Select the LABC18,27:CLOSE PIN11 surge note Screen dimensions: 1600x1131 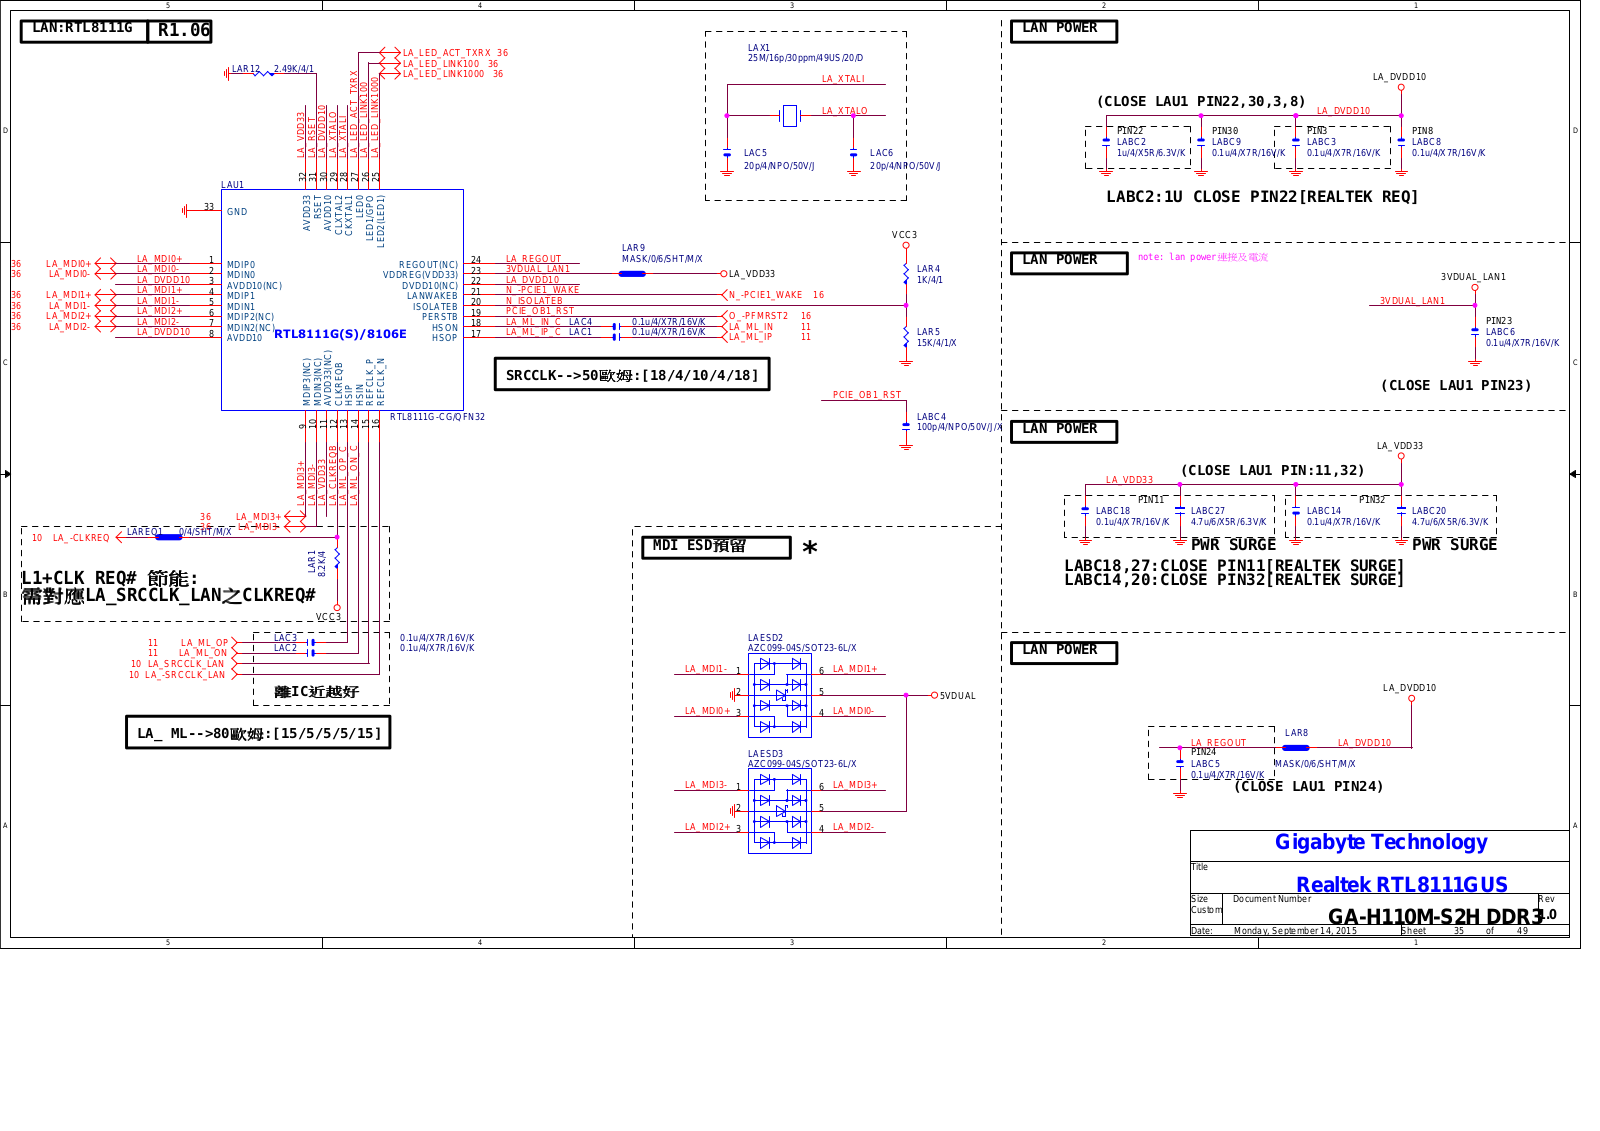point(1234,566)
